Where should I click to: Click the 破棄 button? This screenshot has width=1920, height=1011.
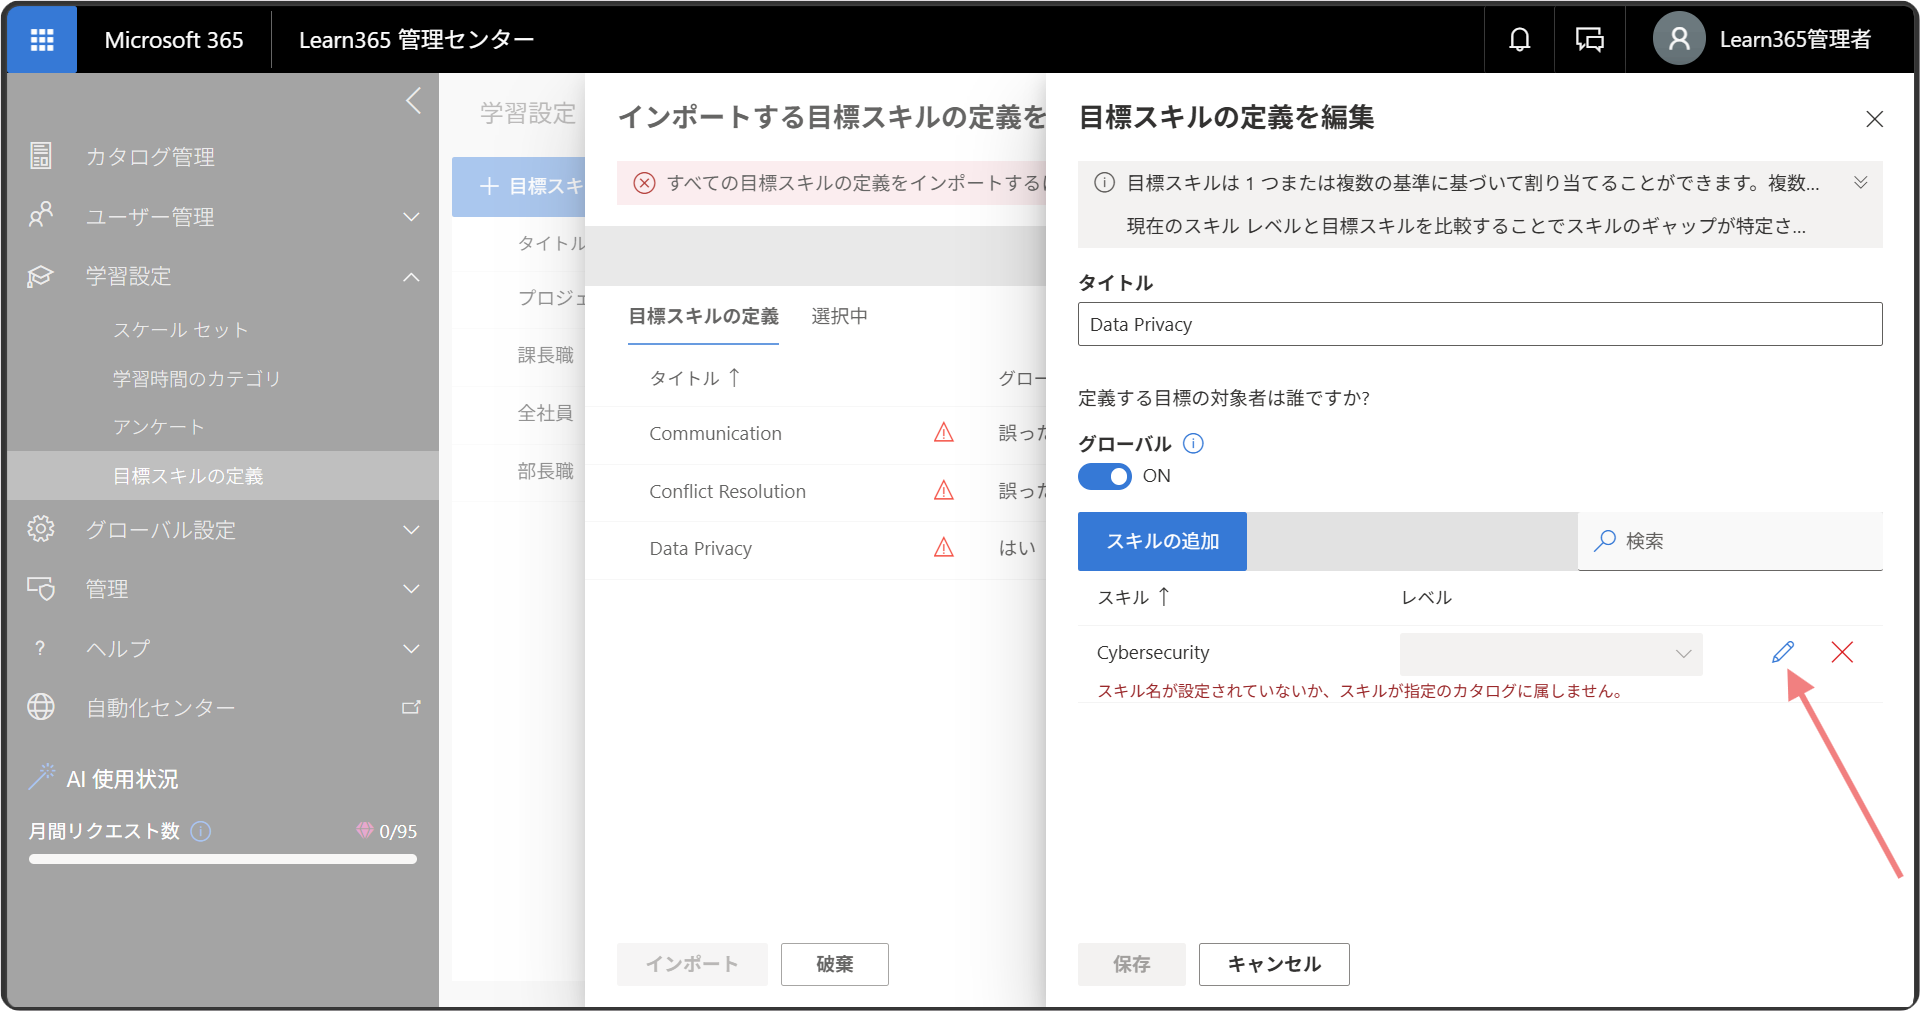point(834,964)
